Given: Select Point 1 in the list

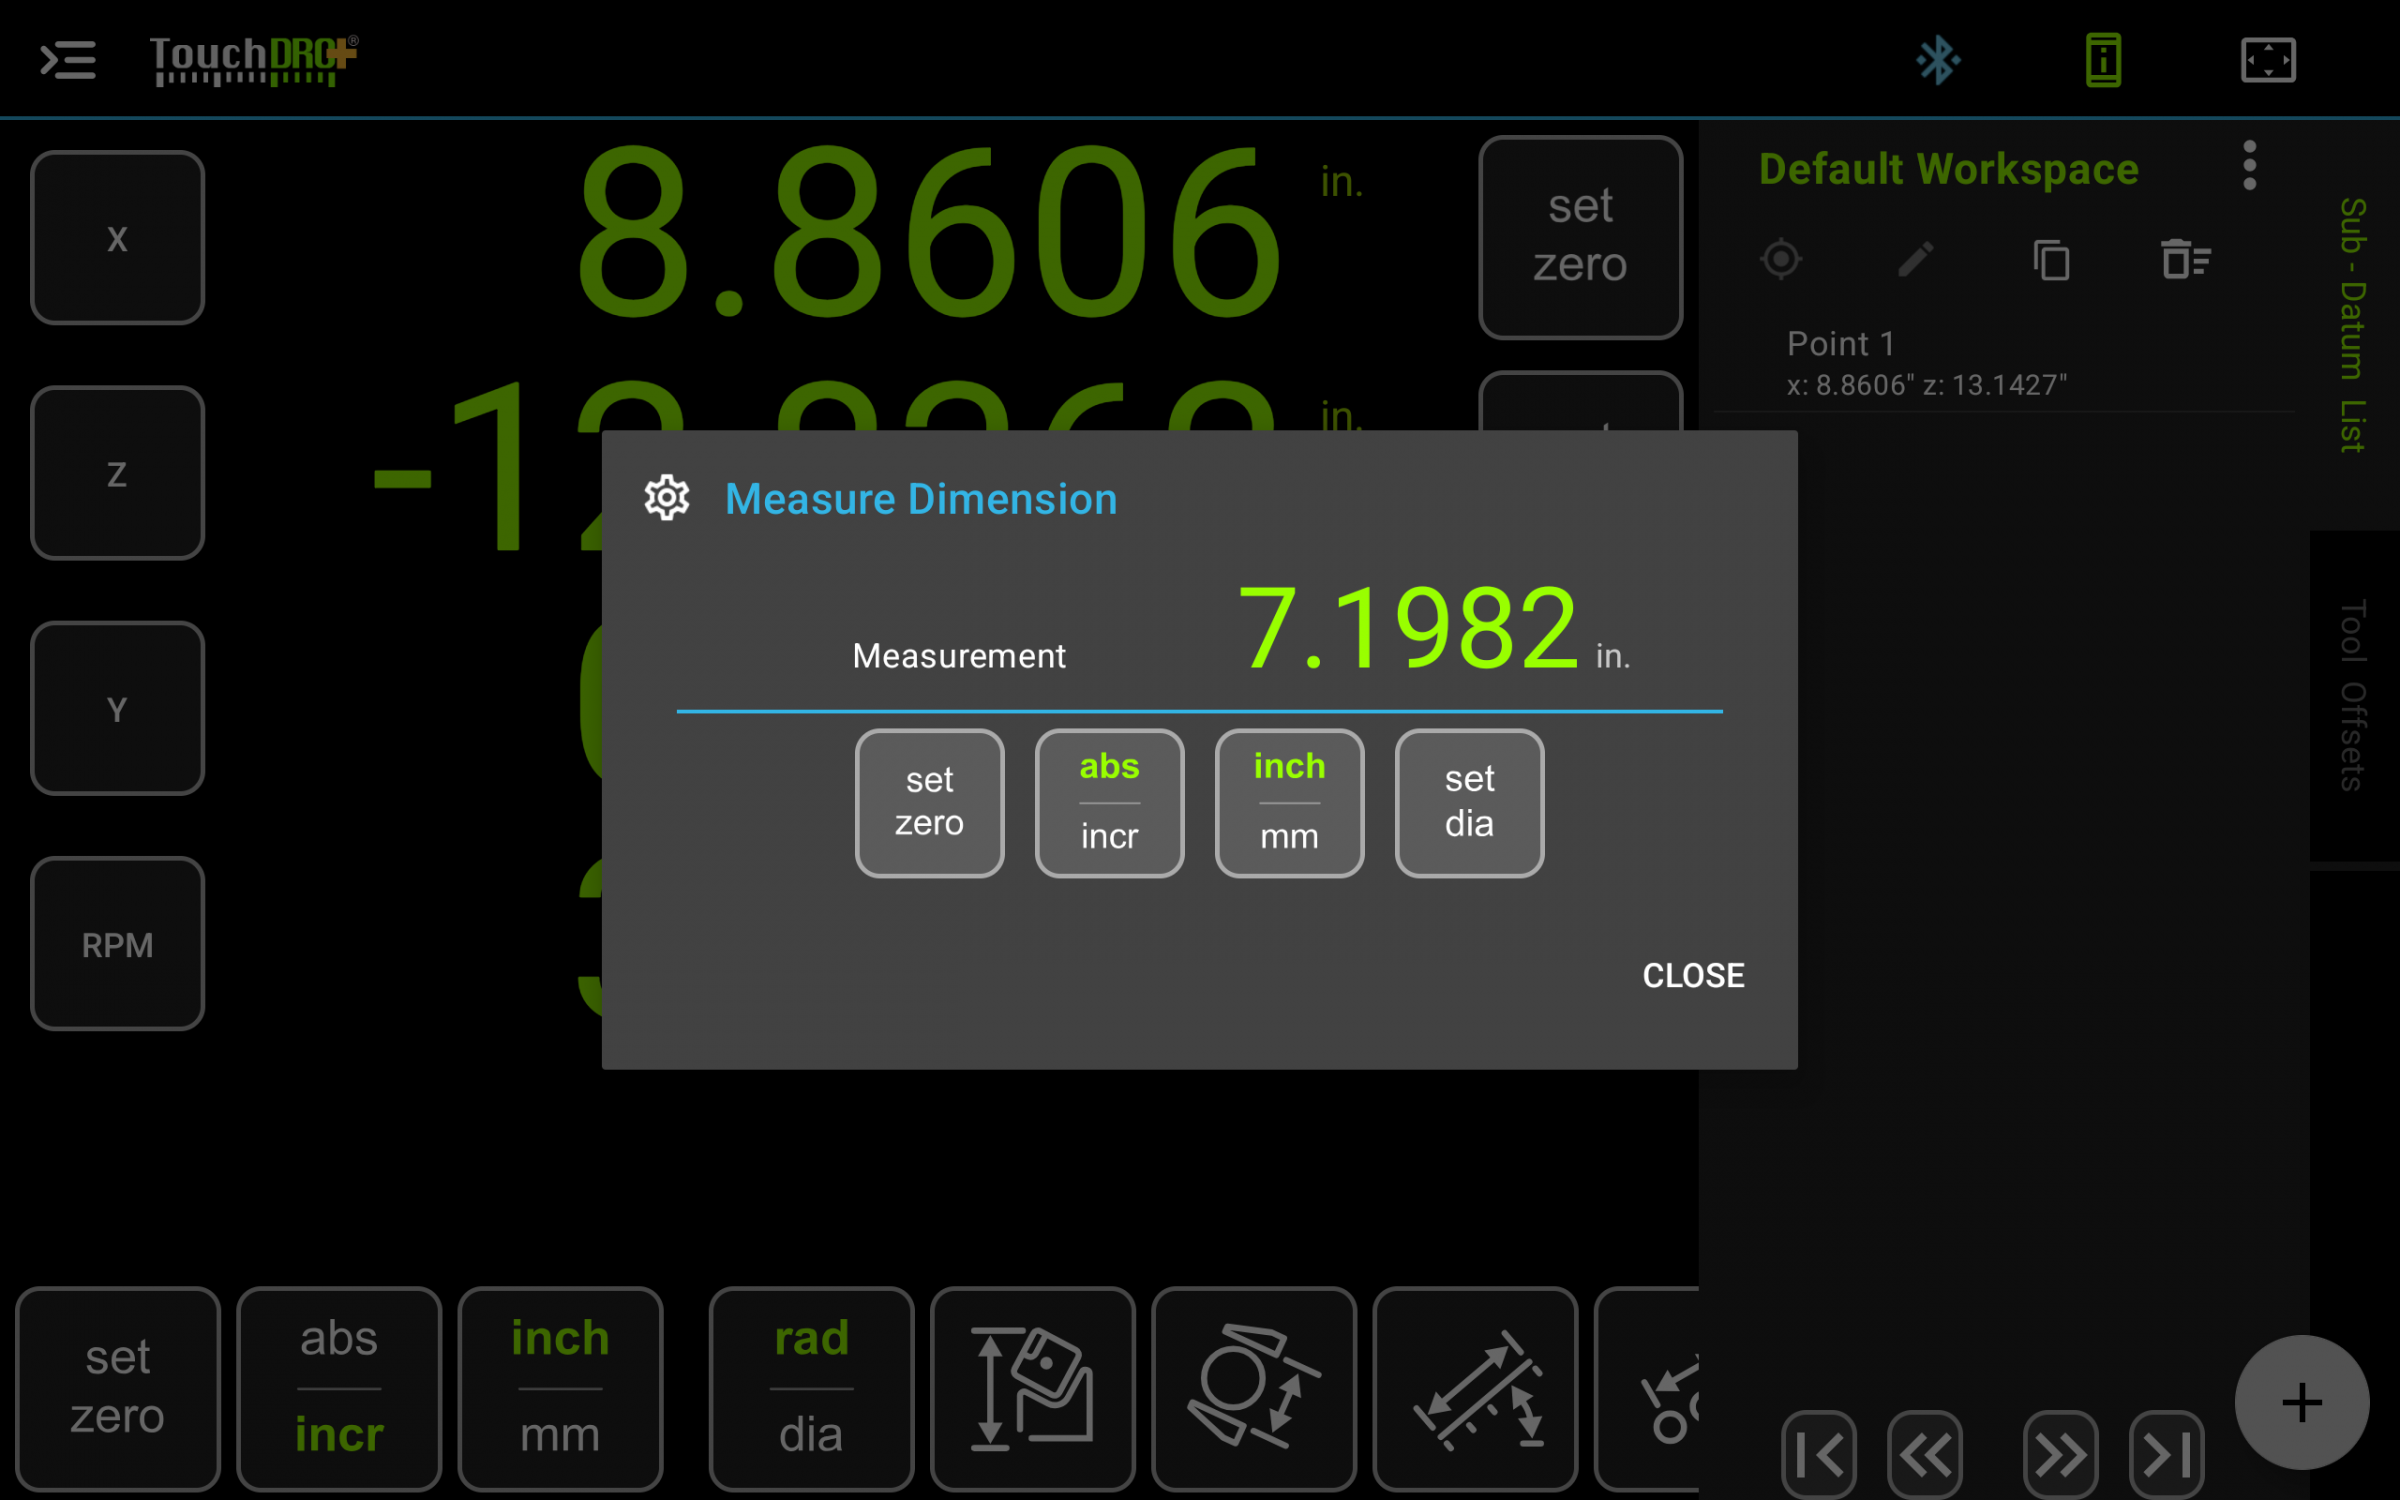Looking at the screenshot, I should click(x=2005, y=363).
